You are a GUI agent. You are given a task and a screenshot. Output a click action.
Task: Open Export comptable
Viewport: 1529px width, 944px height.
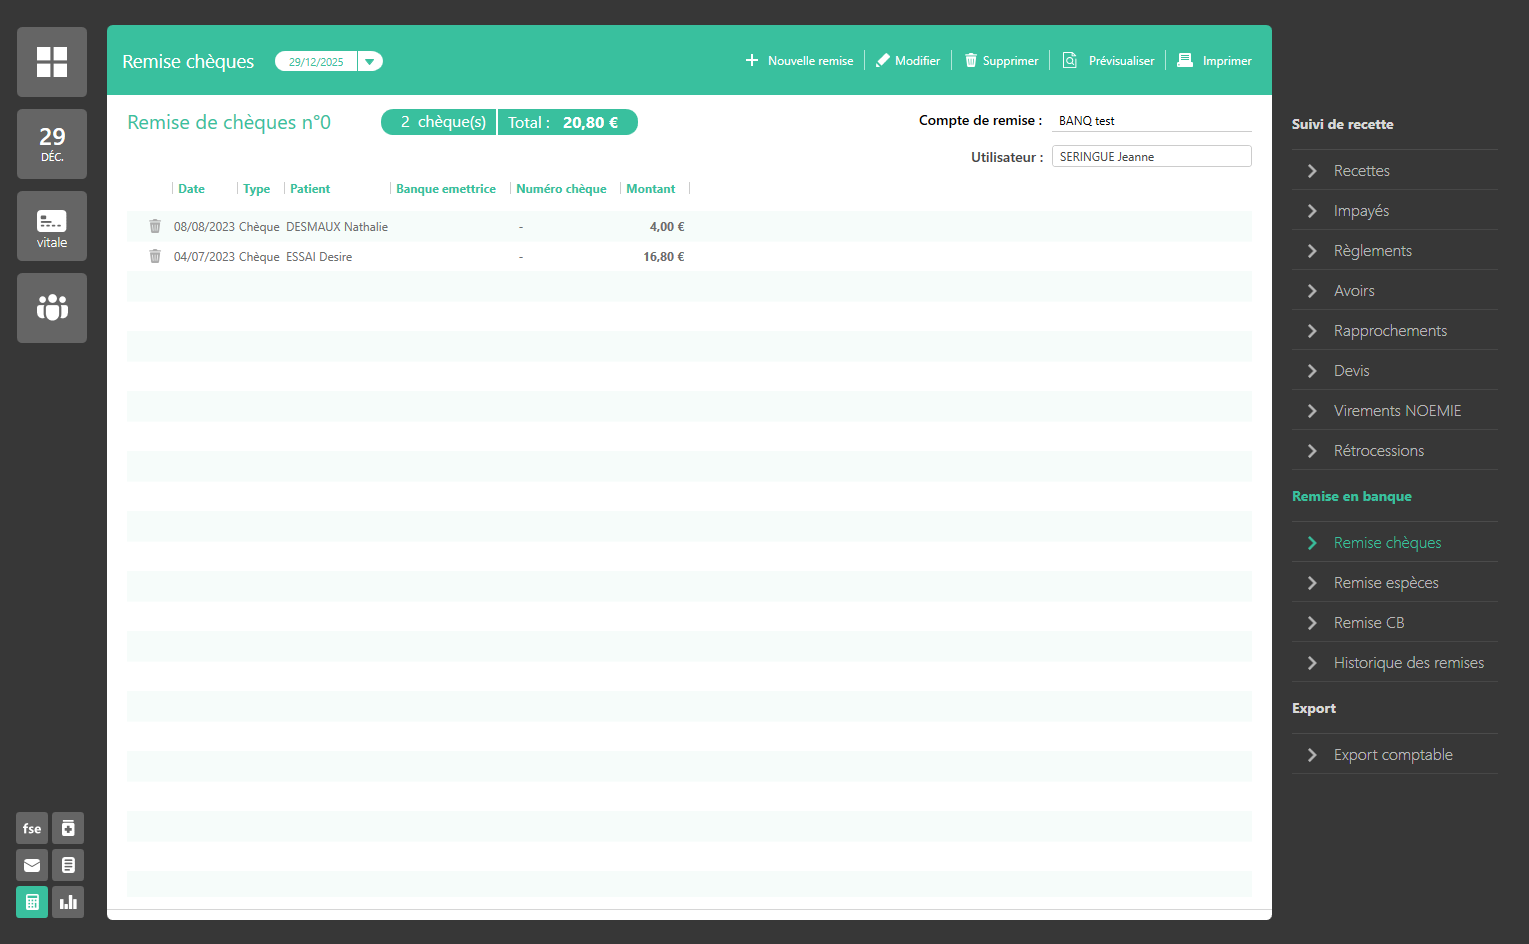pyautogui.click(x=1392, y=755)
